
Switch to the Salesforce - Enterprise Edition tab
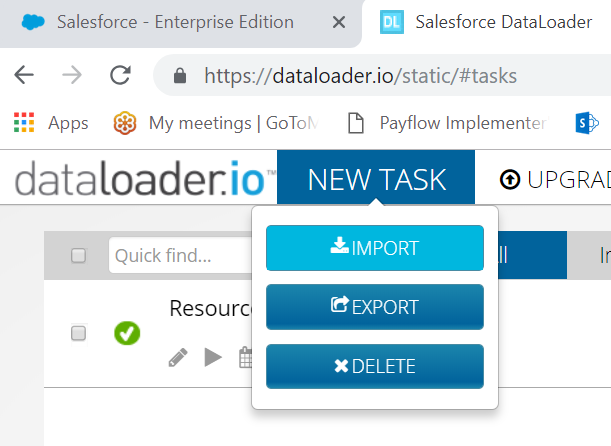170,22
